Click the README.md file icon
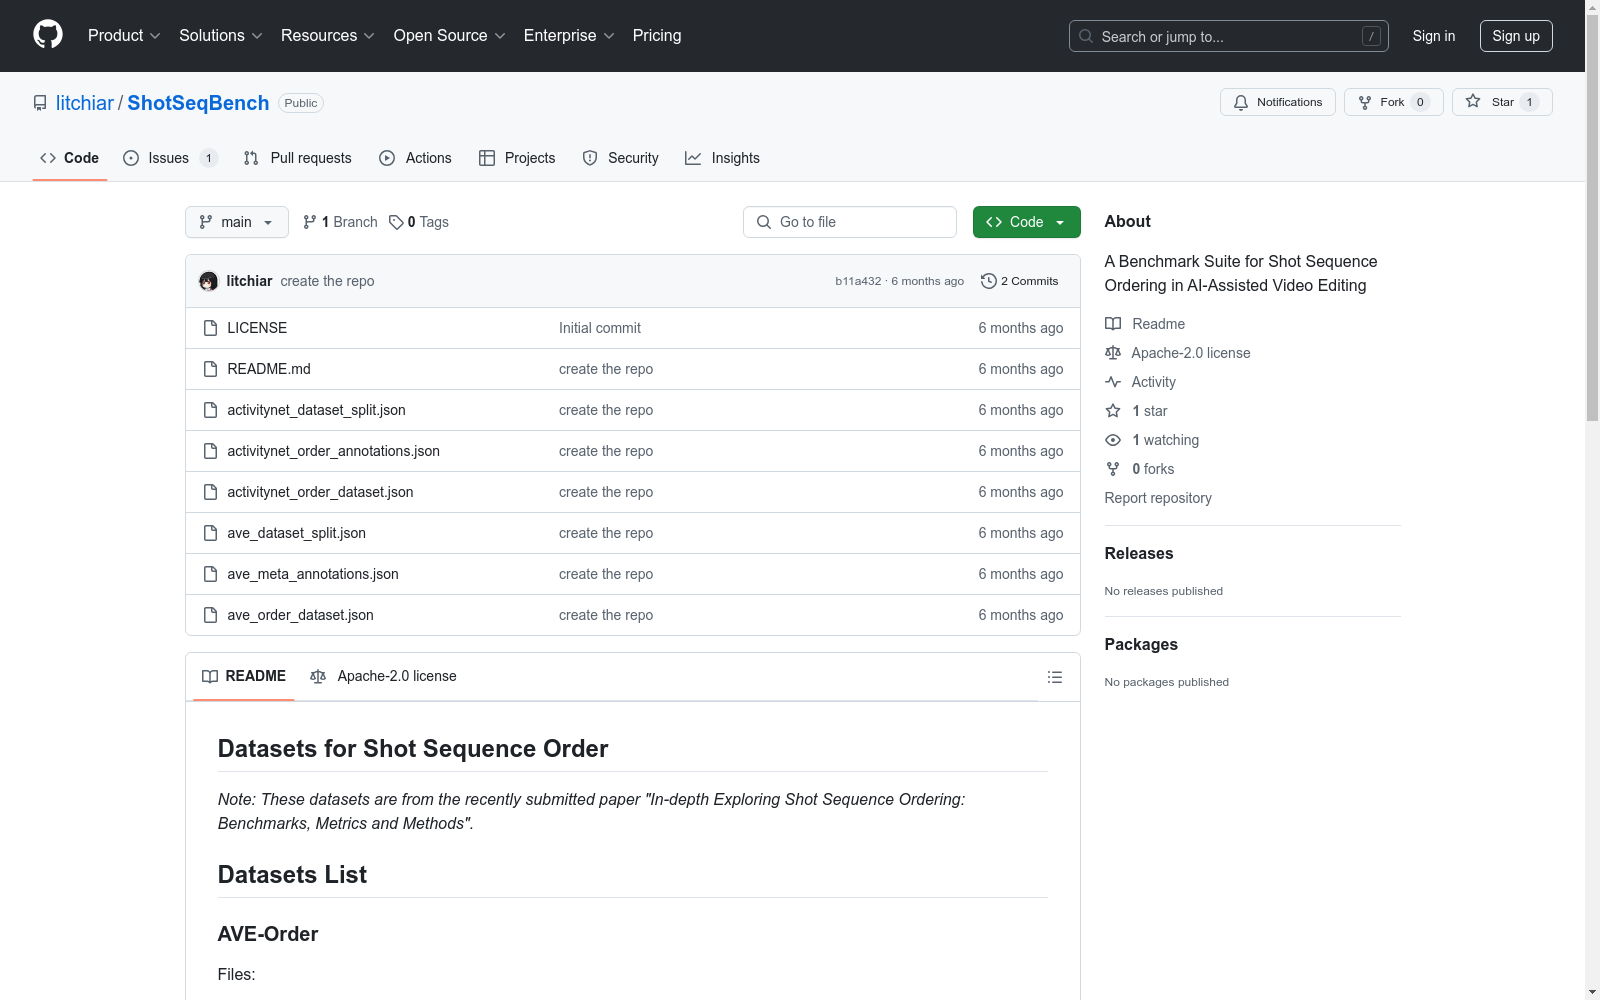 210,369
